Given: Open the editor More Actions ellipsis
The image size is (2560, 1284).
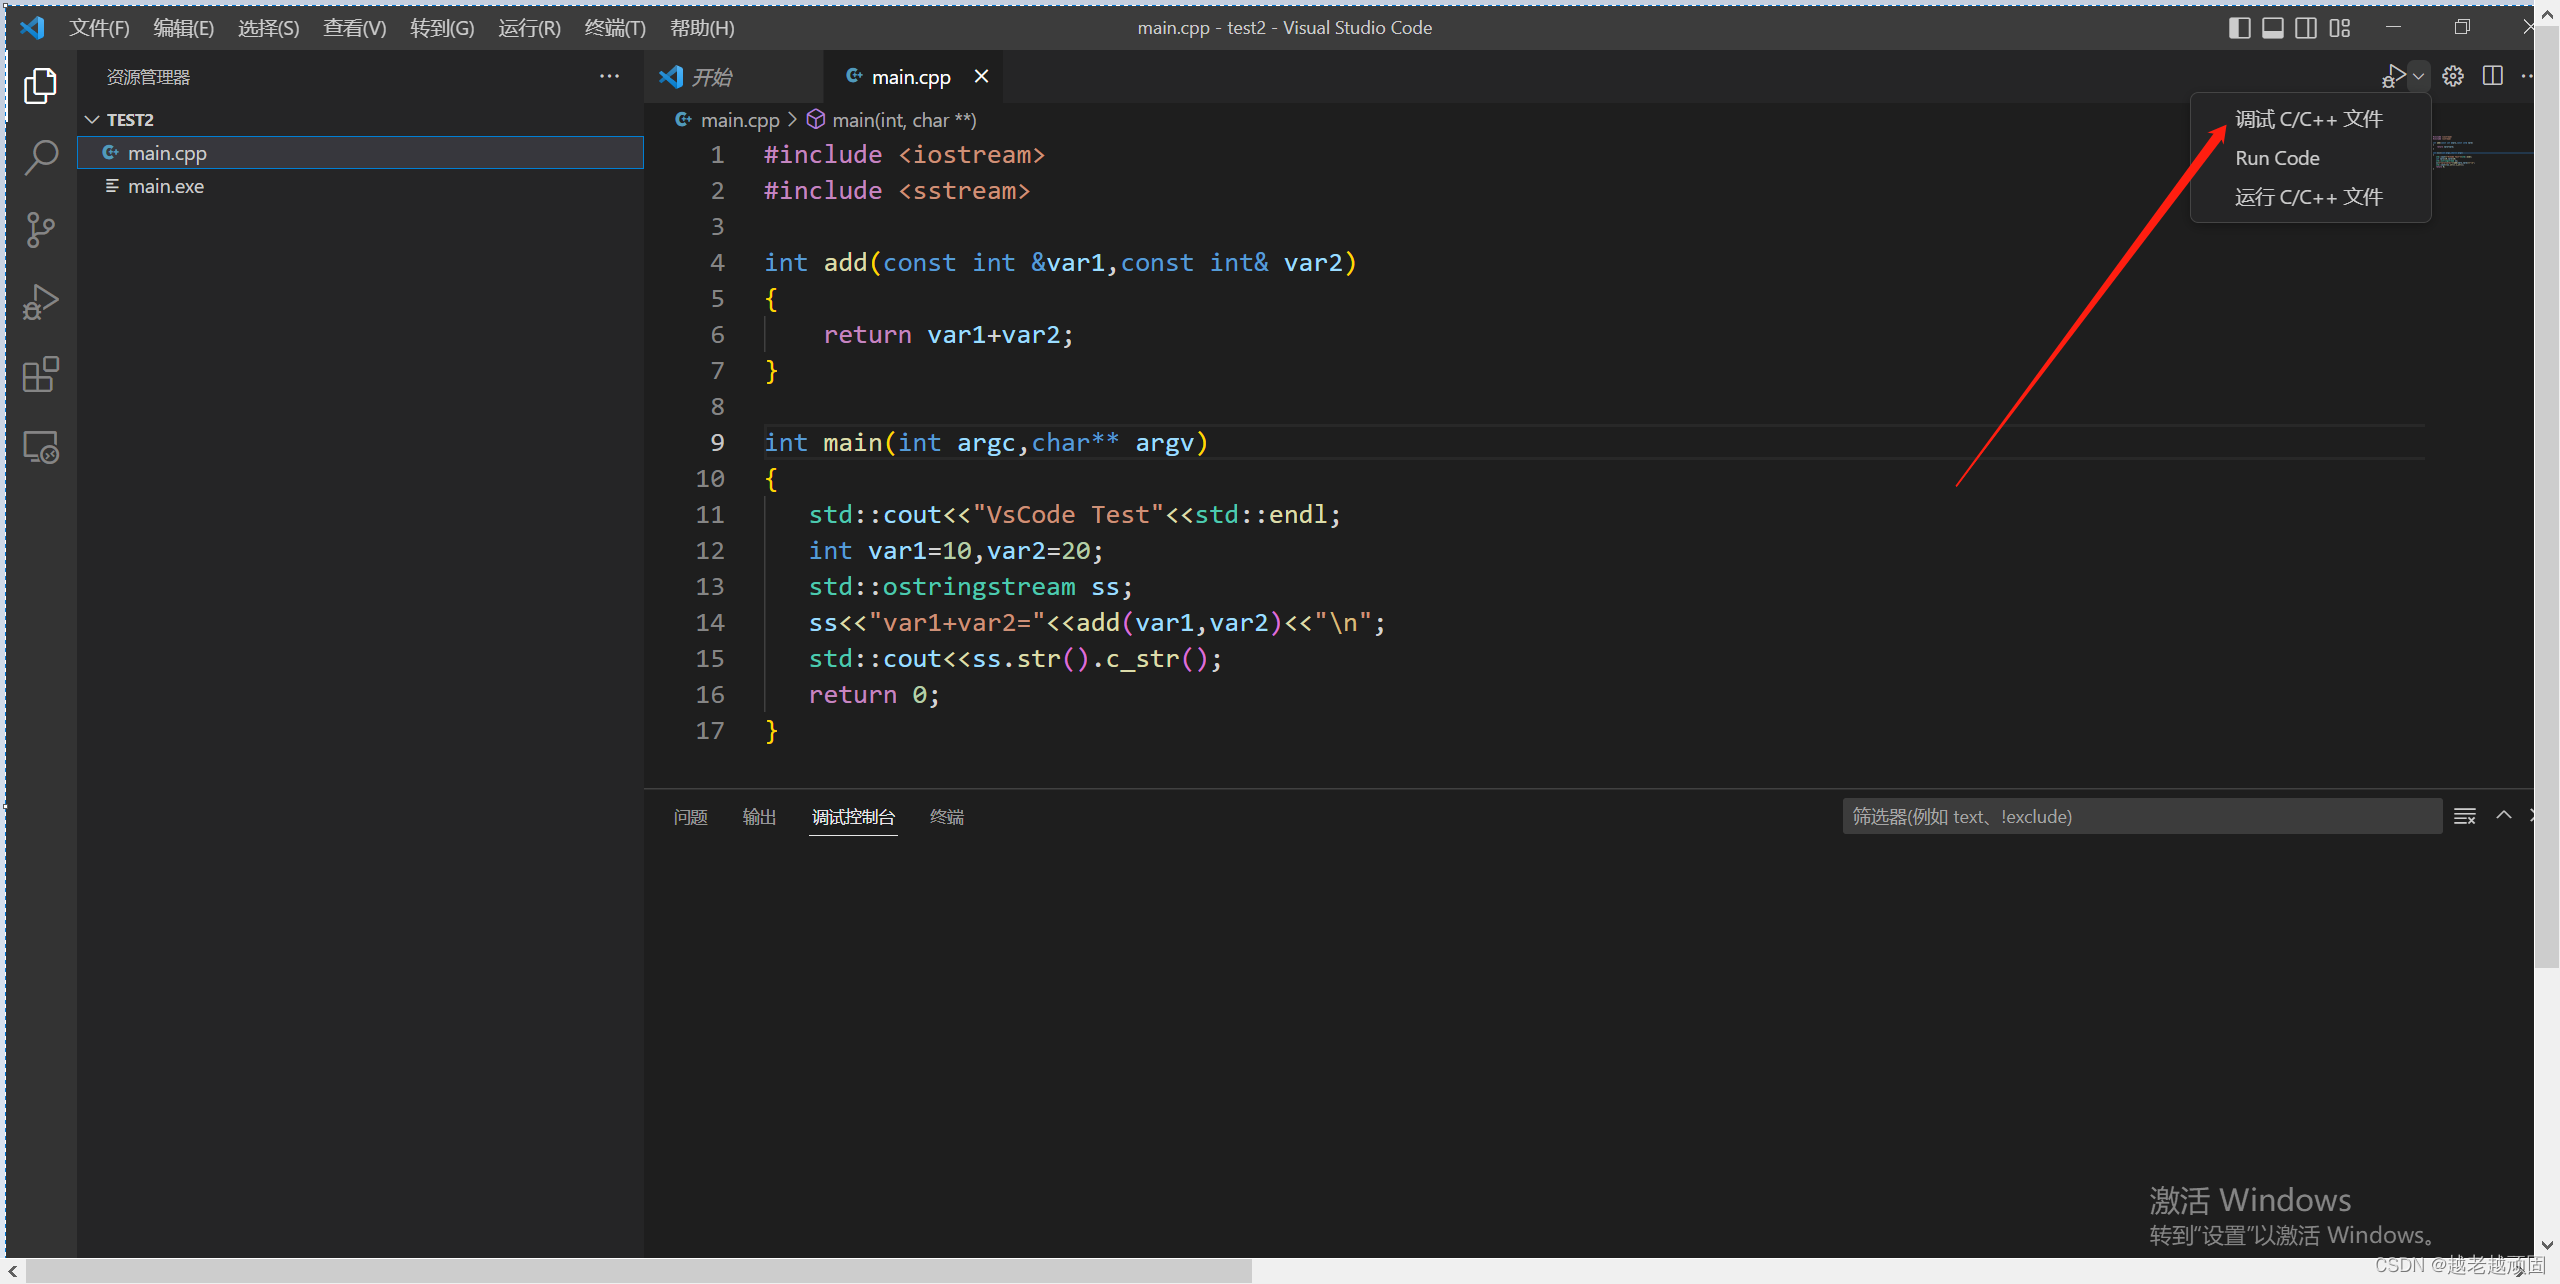Looking at the screenshot, I should click(2527, 76).
